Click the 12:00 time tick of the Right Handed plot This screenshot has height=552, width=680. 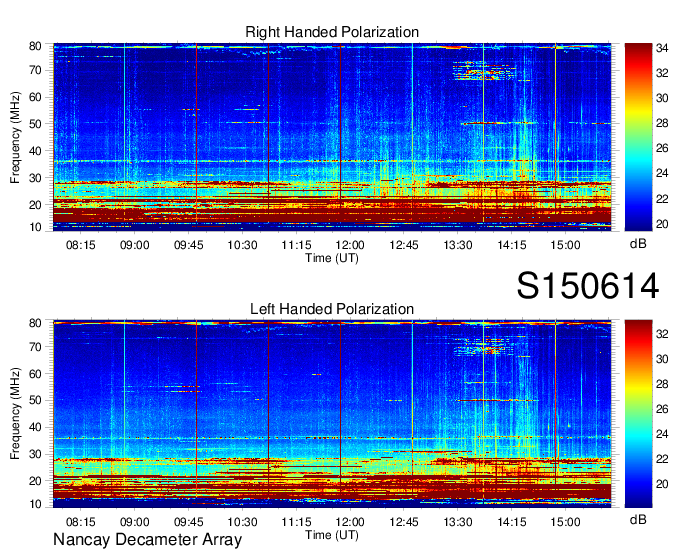(350, 245)
